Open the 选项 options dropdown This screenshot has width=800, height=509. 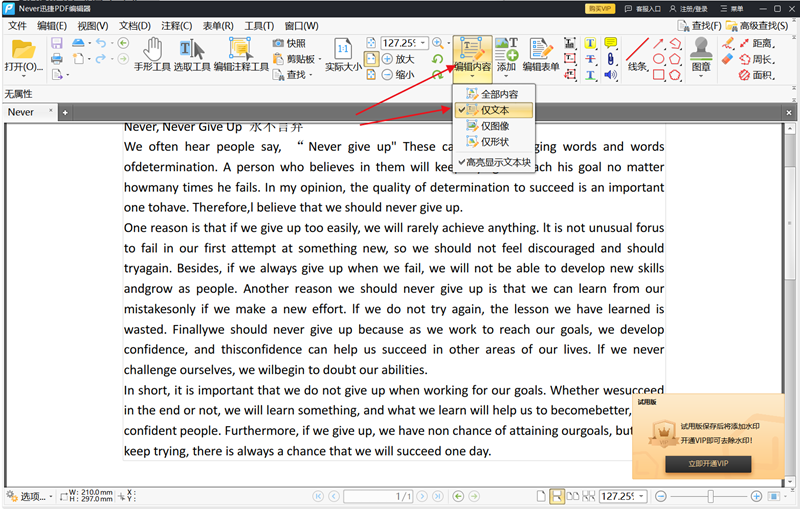click(x=29, y=496)
